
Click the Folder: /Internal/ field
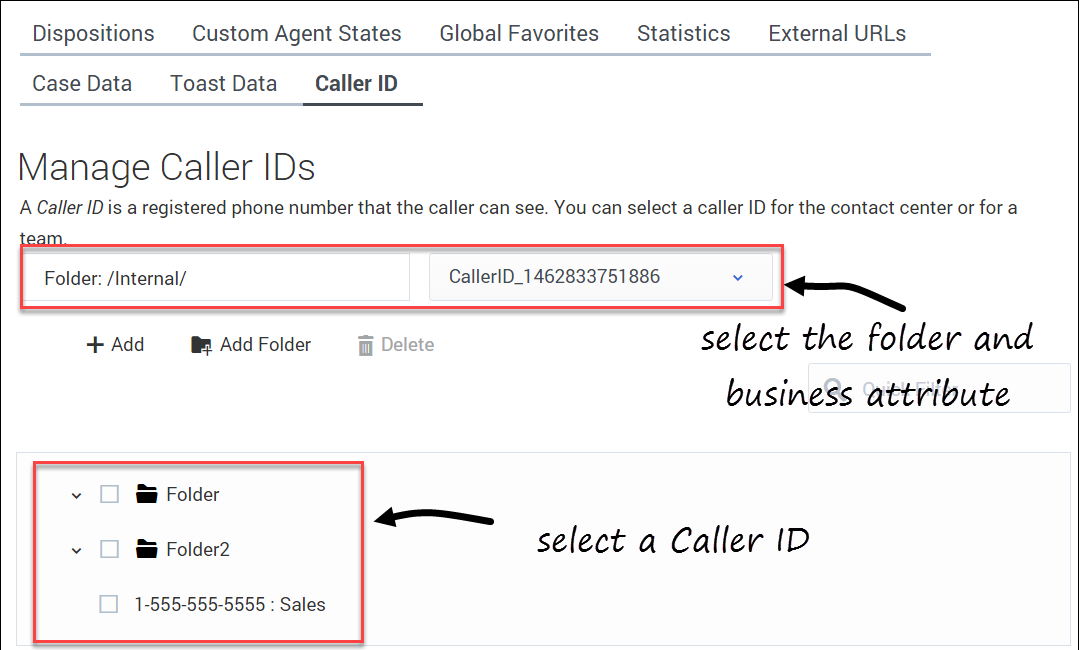pyautogui.click(x=216, y=277)
